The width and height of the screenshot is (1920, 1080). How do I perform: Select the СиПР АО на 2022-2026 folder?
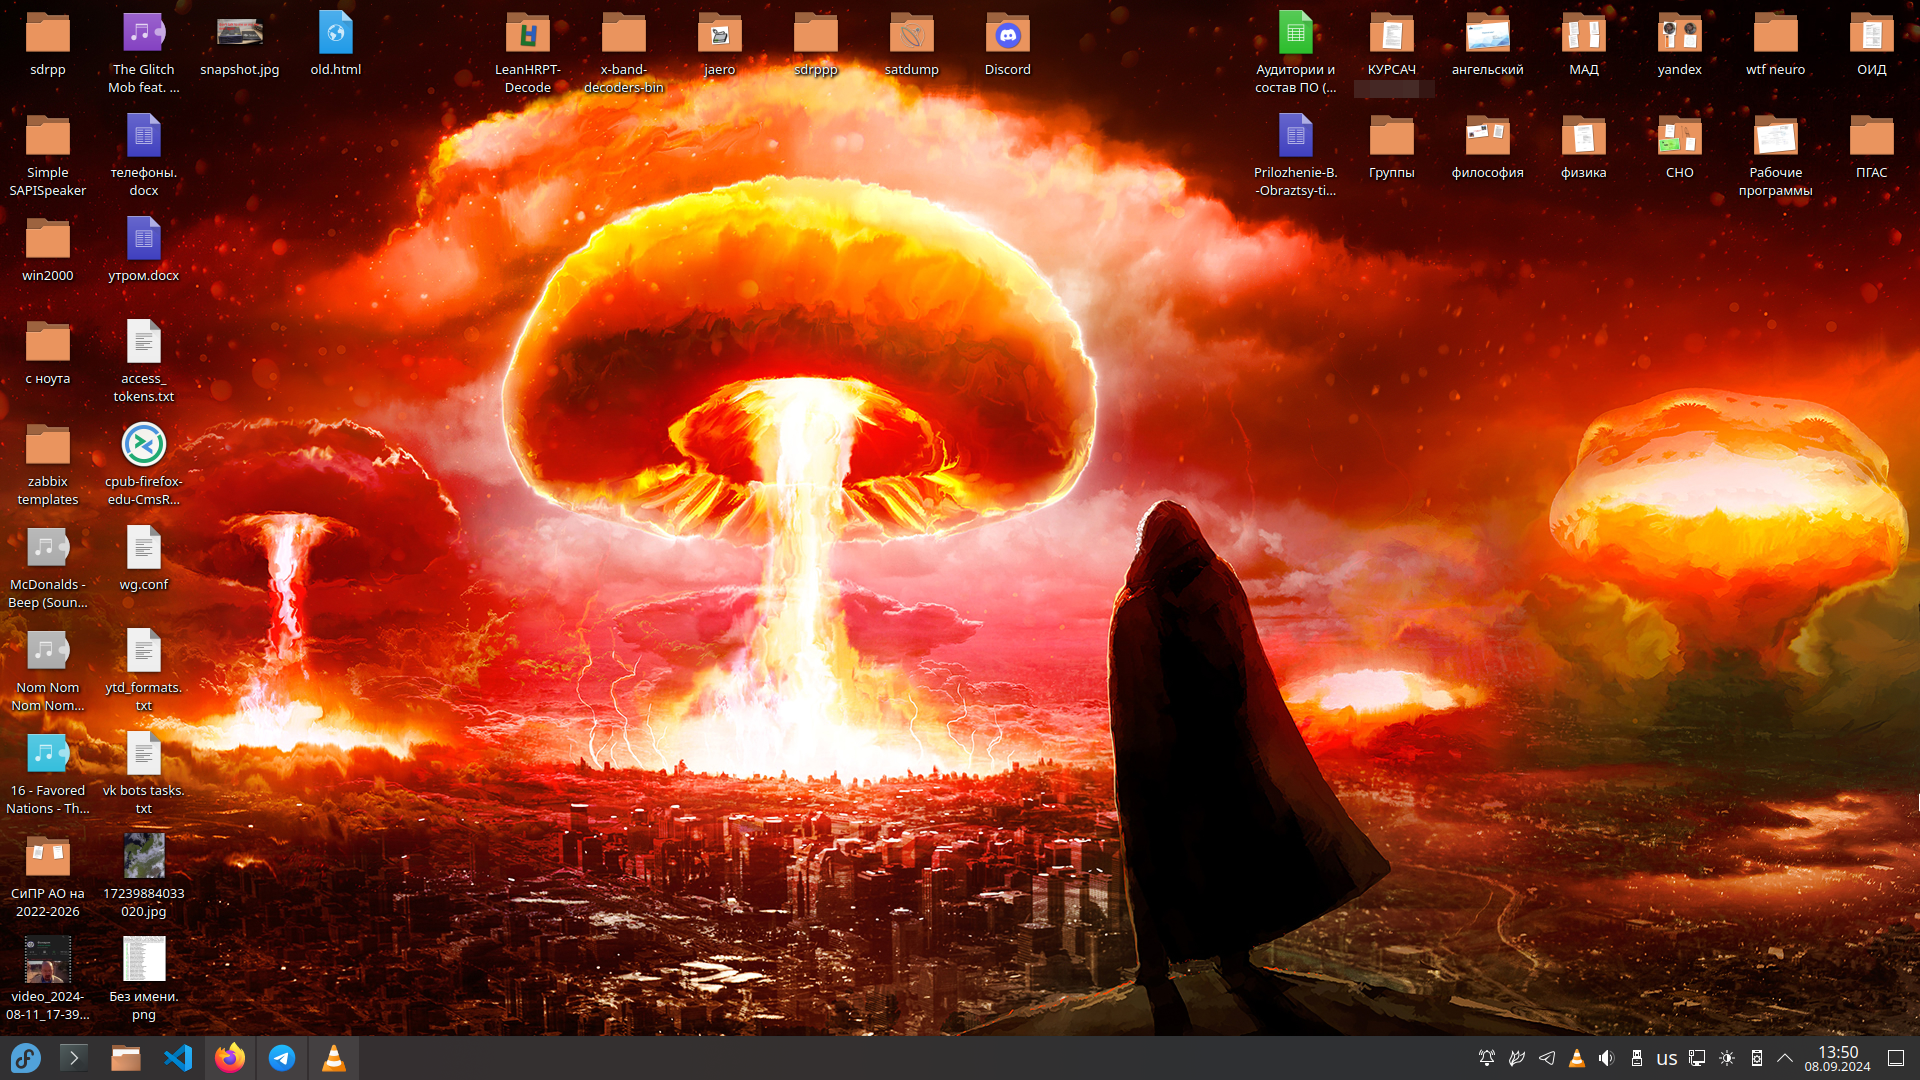coord(48,877)
